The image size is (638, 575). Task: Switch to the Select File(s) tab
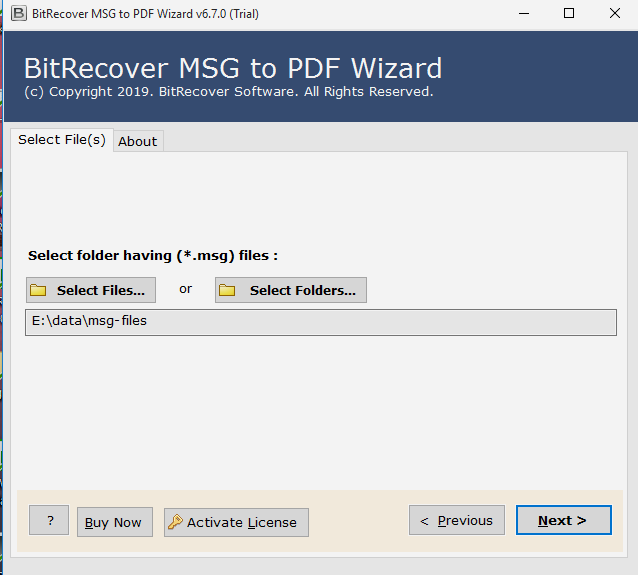(x=62, y=140)
